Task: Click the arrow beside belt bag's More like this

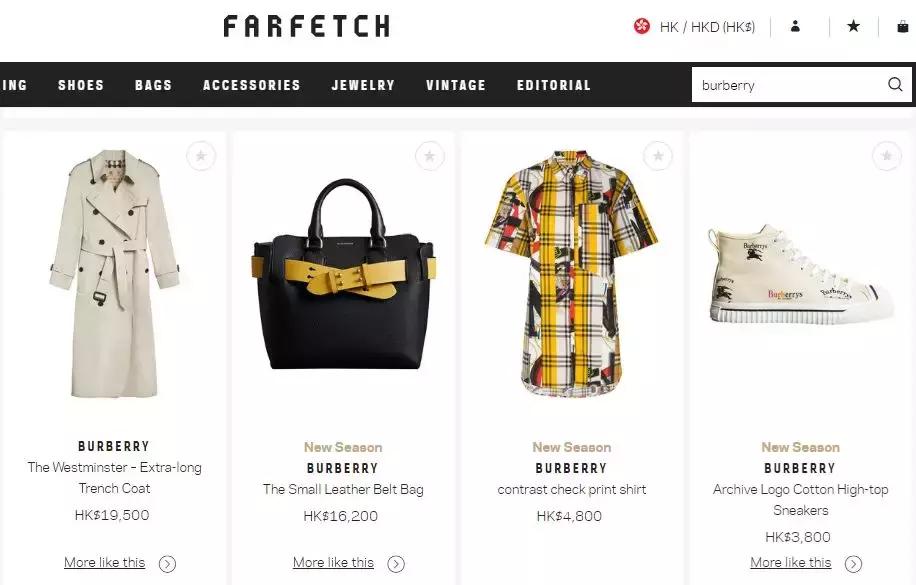Action: pos(396,563)
